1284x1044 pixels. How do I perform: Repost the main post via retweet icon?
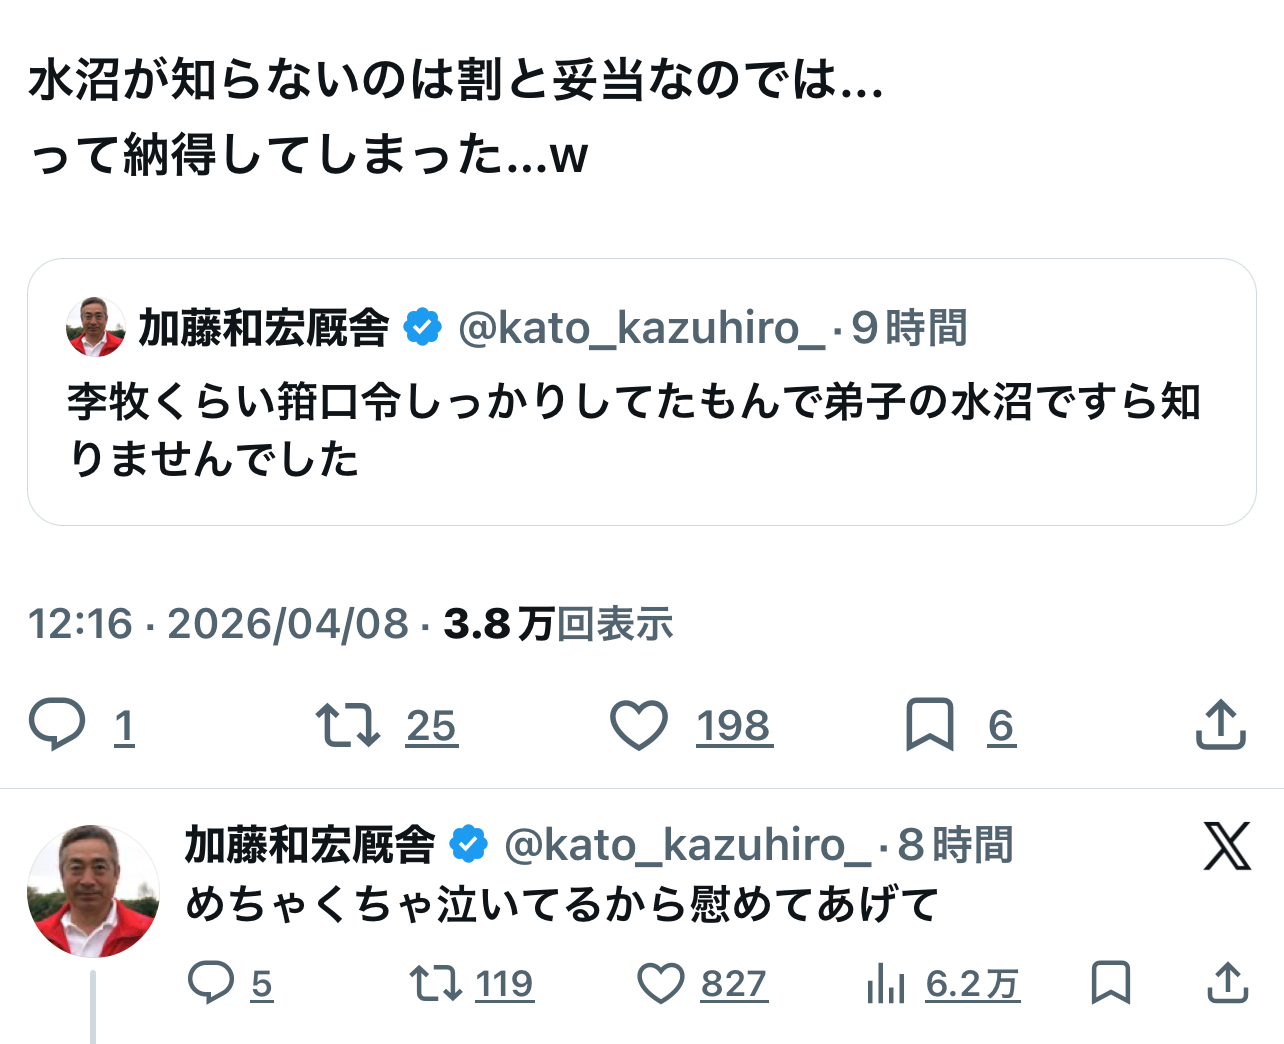347,725
